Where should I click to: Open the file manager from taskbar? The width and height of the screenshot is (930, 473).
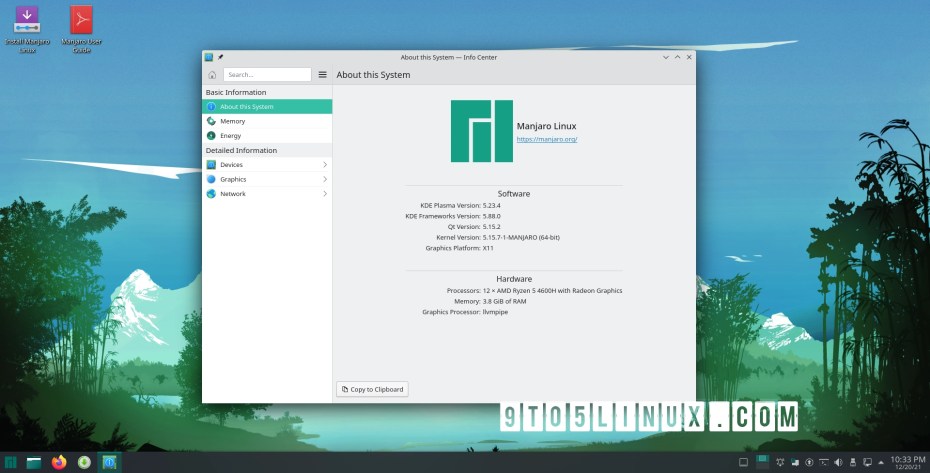pos(34,462)
